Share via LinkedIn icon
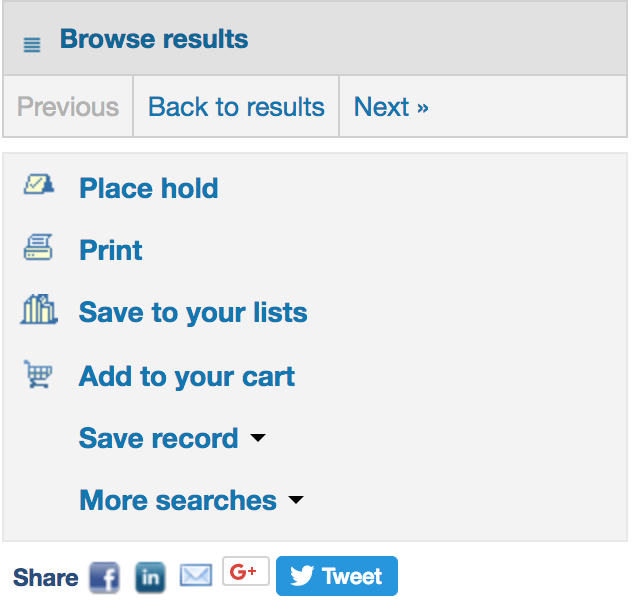The image size is (632, 610). coord(150,577)
